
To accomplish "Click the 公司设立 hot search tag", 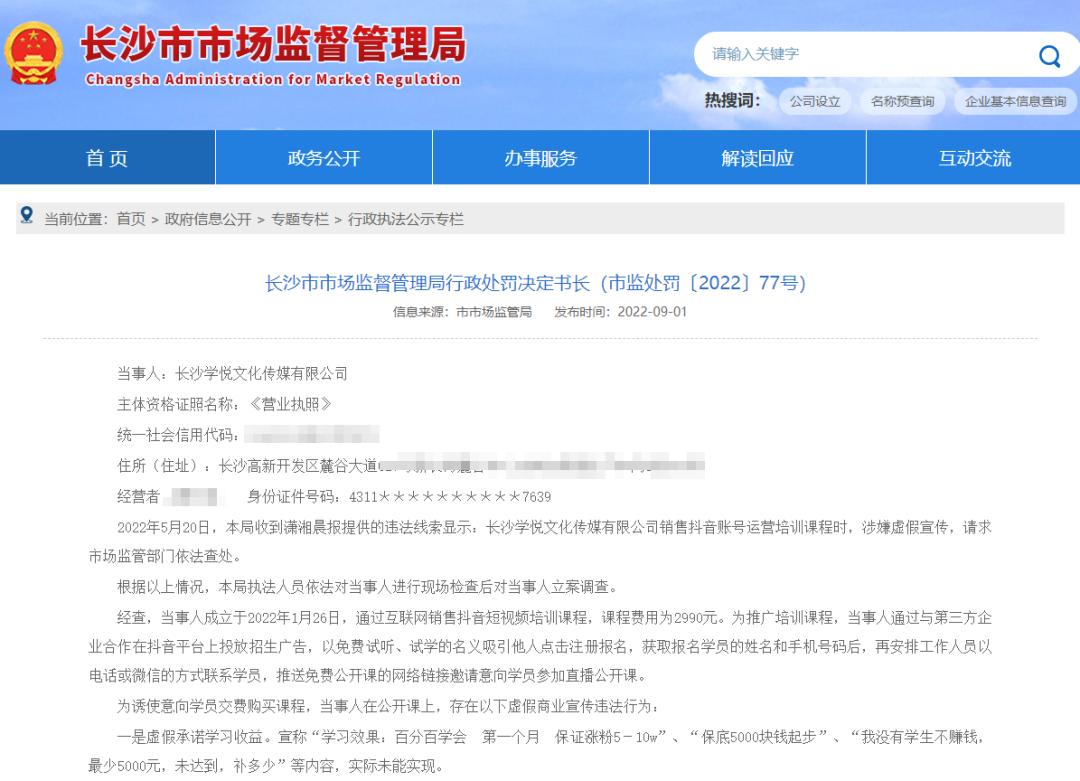I will coord(815,101).
